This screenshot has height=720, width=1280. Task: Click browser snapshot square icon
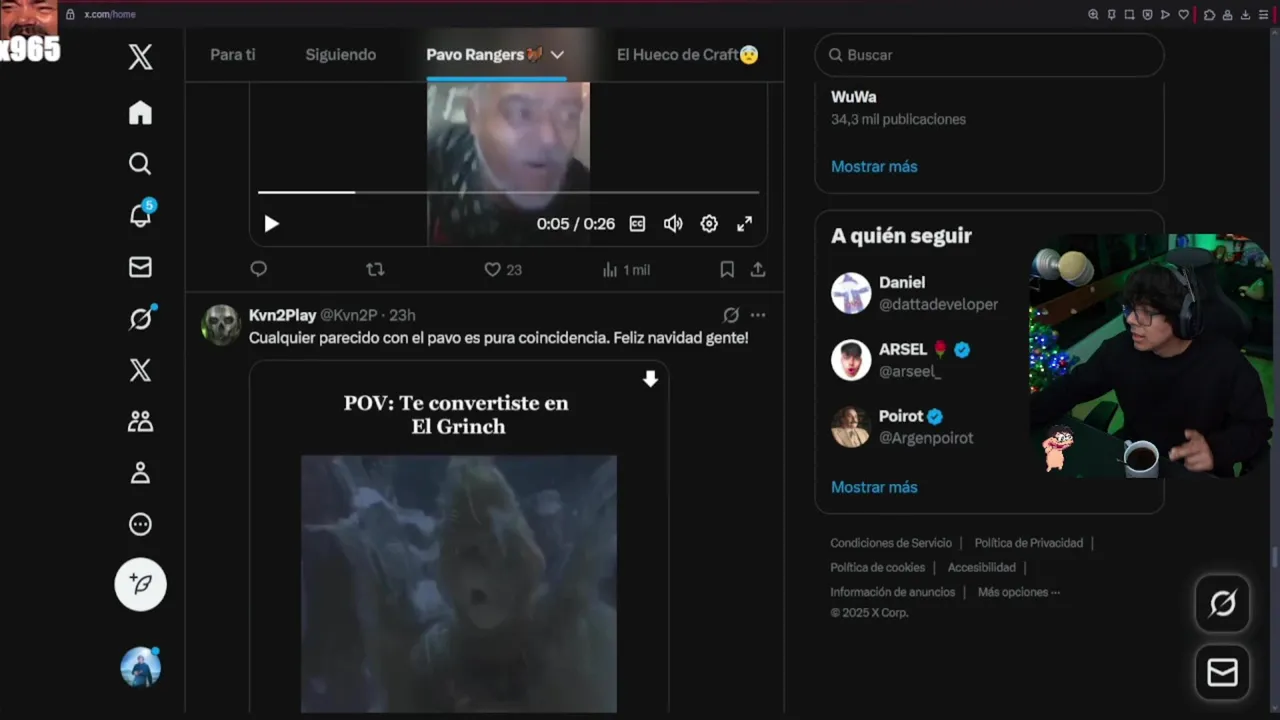pyautogui.click(x=1129, y=15)
